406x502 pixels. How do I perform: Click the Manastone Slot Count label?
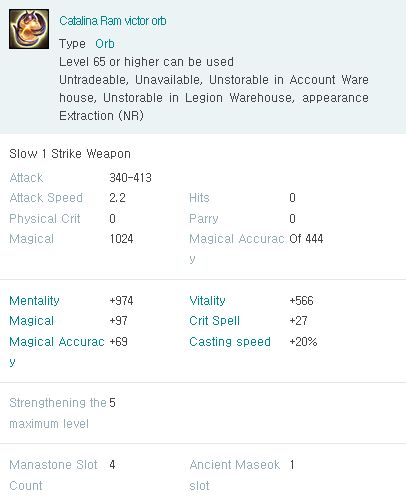pyautogui.click(x=53, y=475)
